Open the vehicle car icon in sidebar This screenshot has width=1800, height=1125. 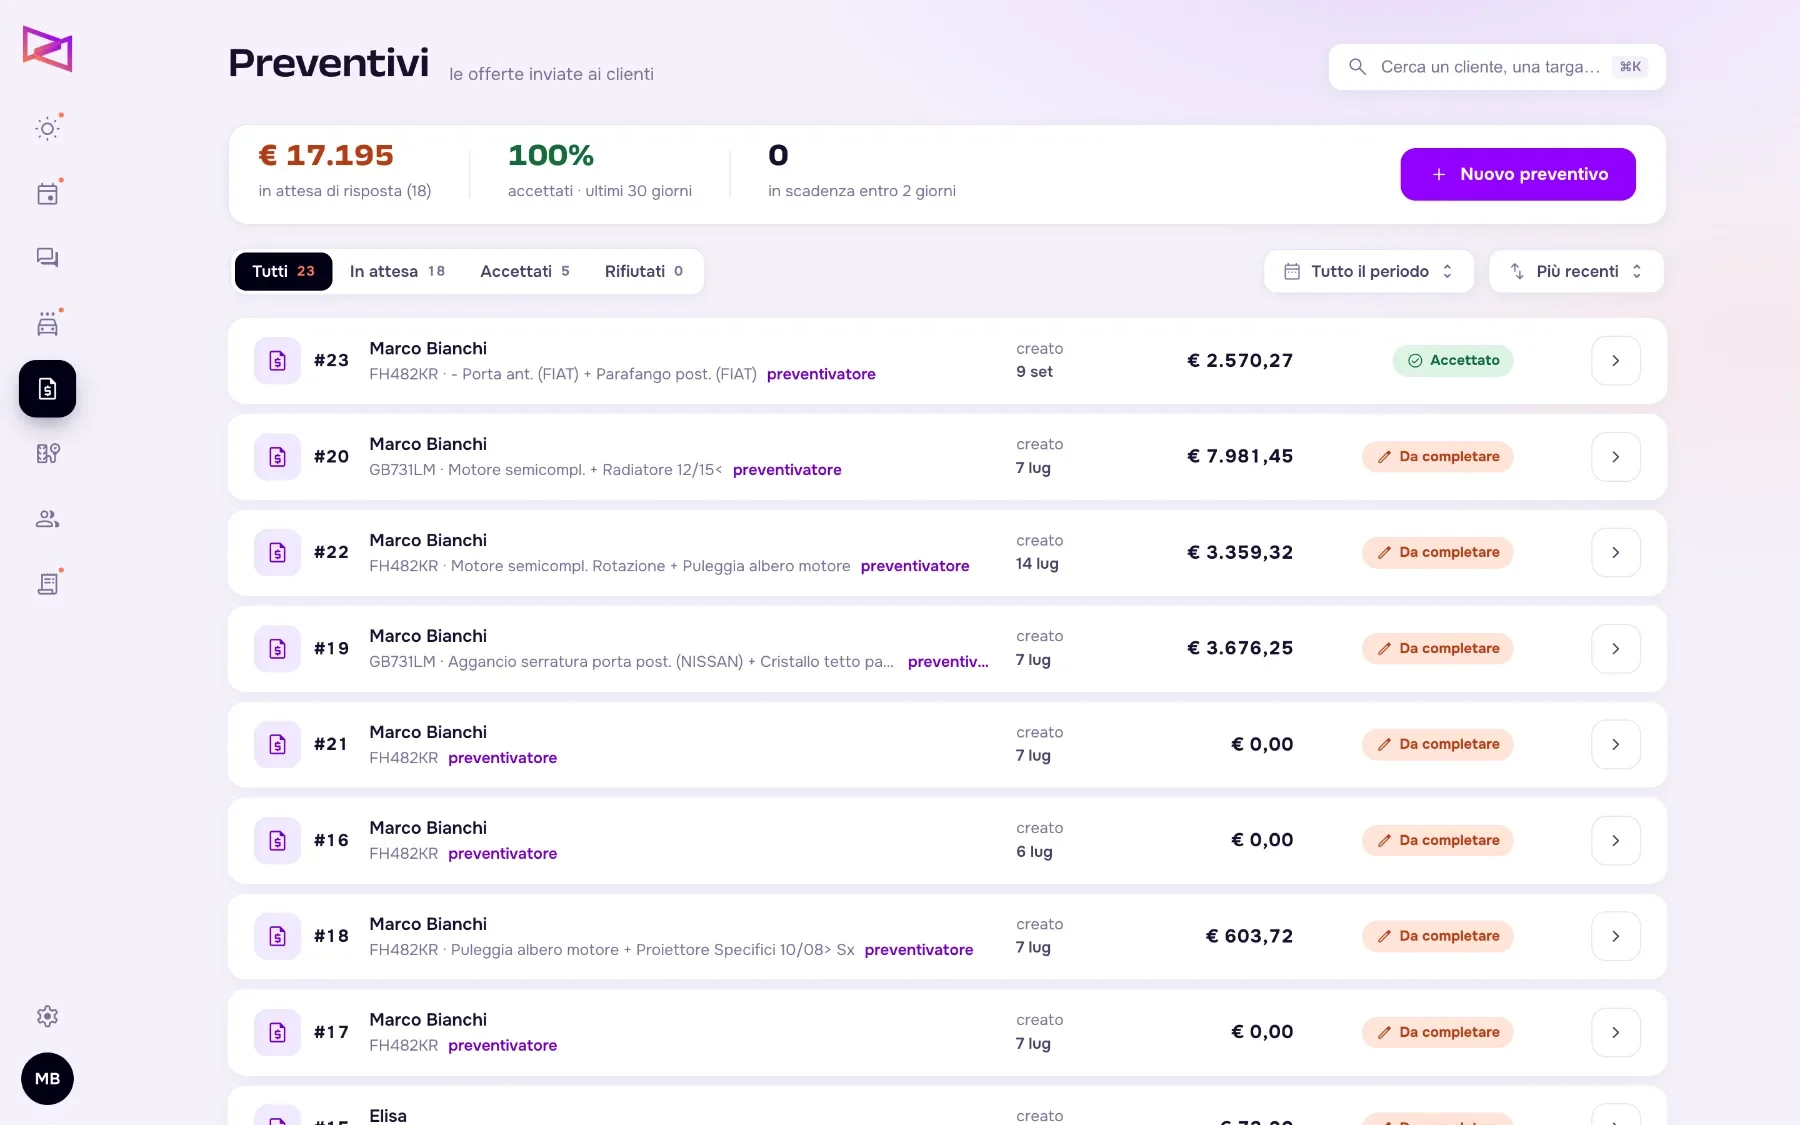pyautogui.click(x=47, y=324)
